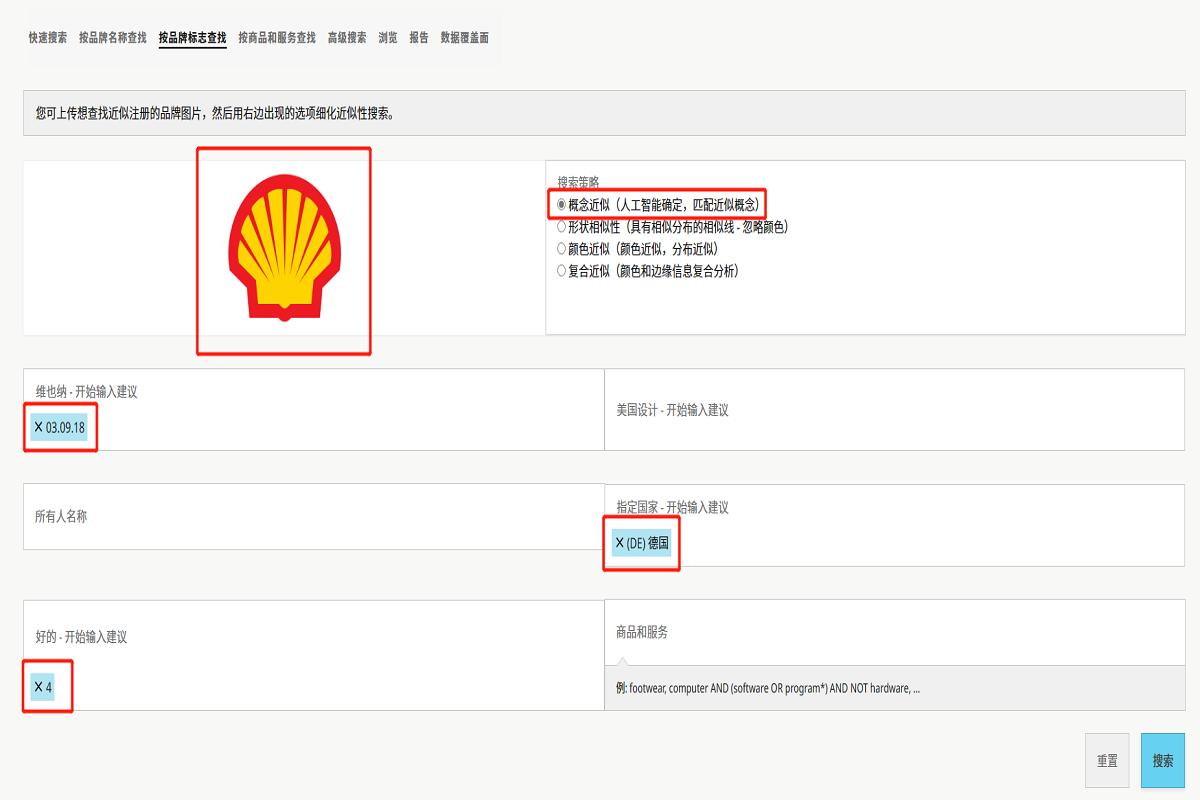
Task: Switch to 按品牌名称查找 tab
Action: [x=113, y=38]
